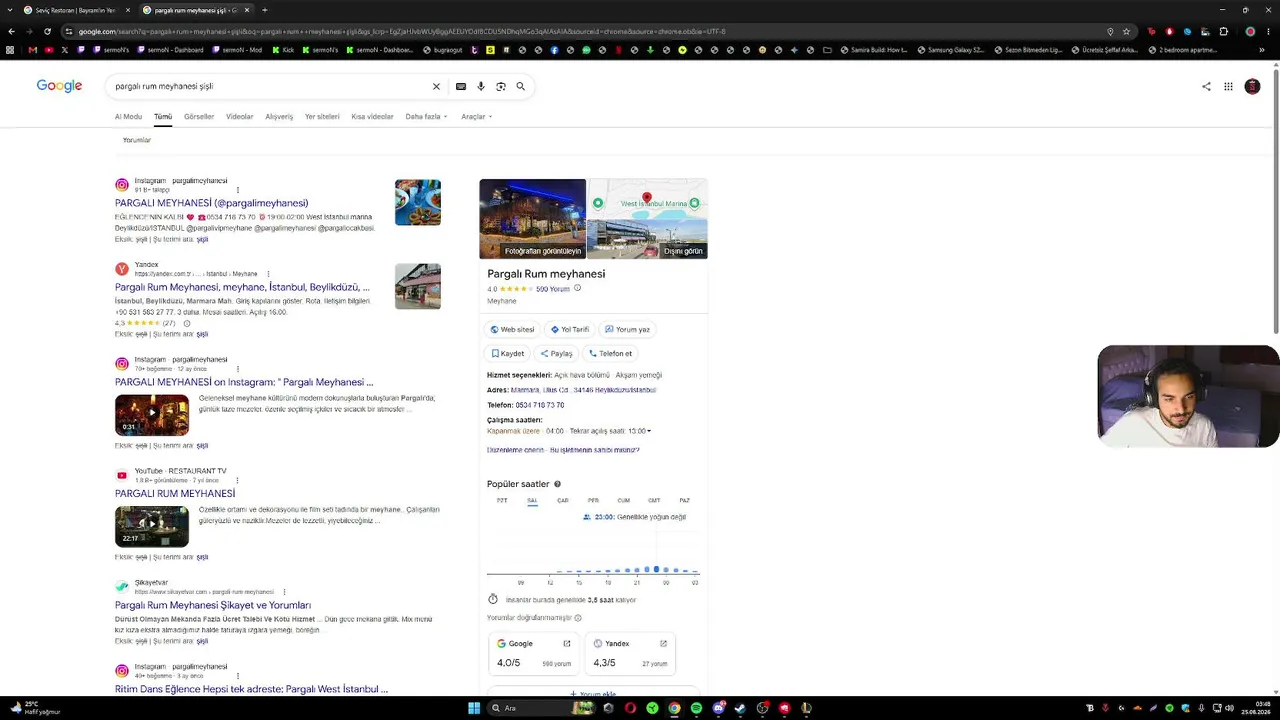Open the Google account avatar menu
This screenshot has height=720, width=1280.
(x=1252, y=87)
